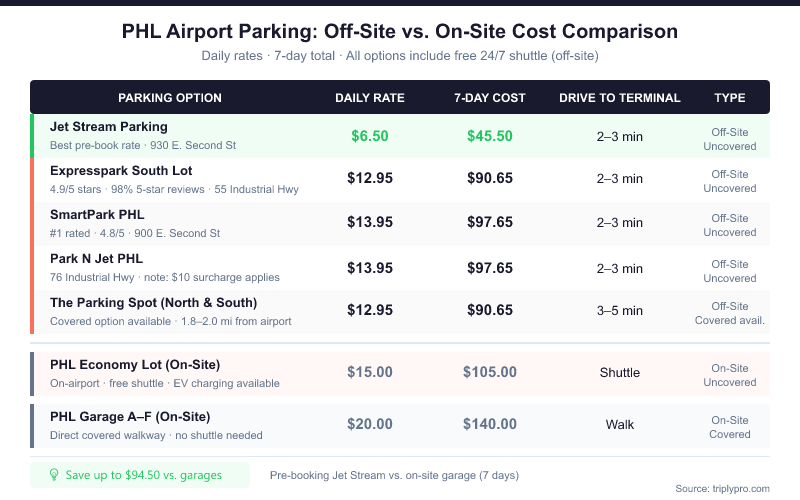Select the Drive to Terminal header
800x500 pixels.
[620, 98]
